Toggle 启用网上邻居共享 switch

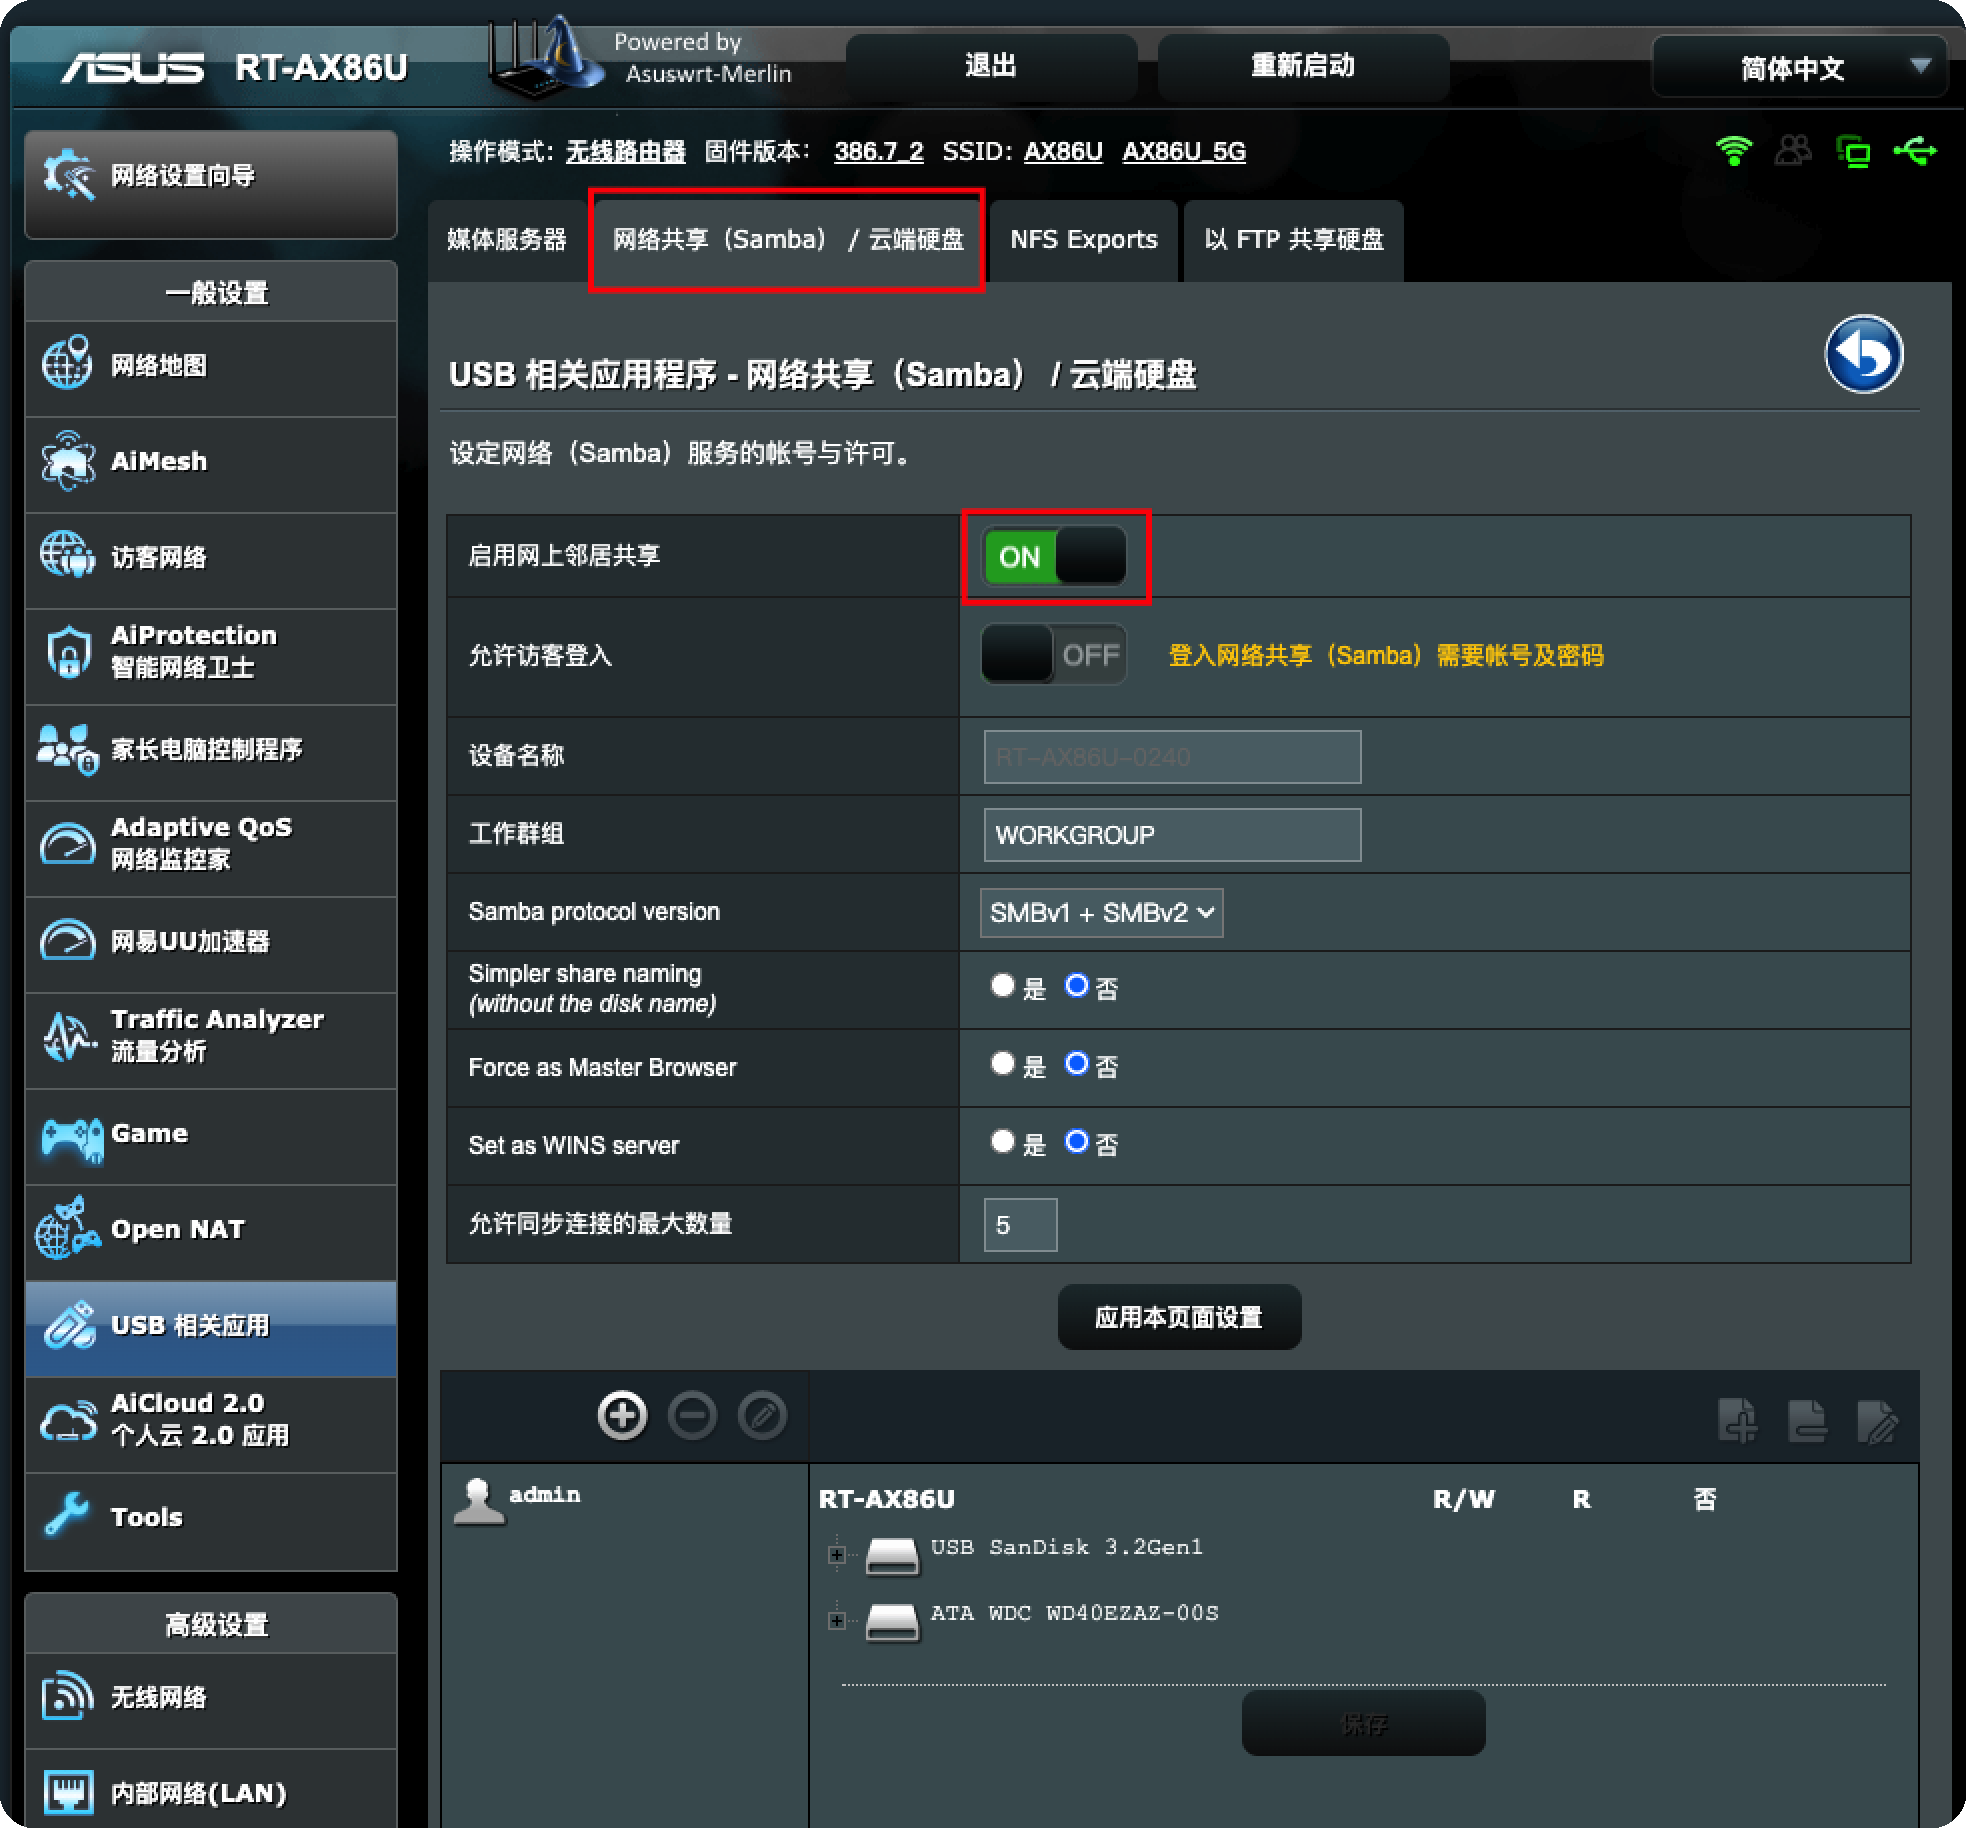(1054, 556)
